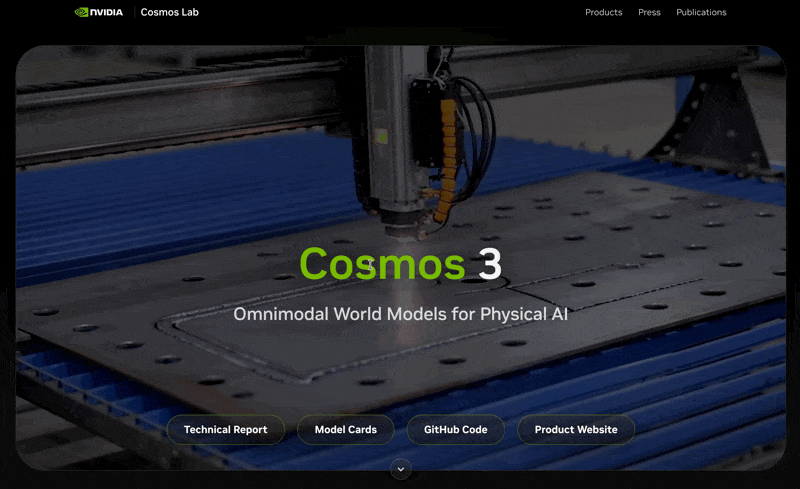
Task: Go to the Press page
Action: coord(649,12)
